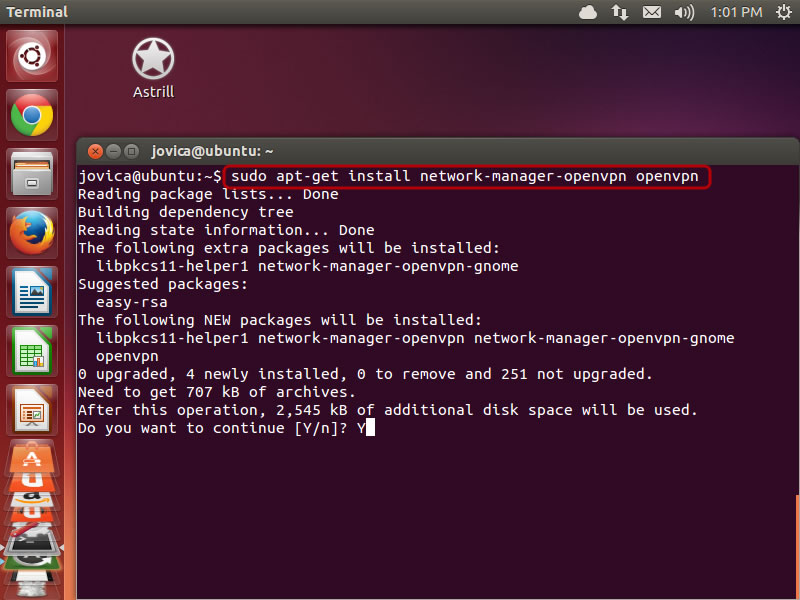800x600 pixels.
Task: Open LibreOffice Writer launcher icon
Action: click(32, 292)
